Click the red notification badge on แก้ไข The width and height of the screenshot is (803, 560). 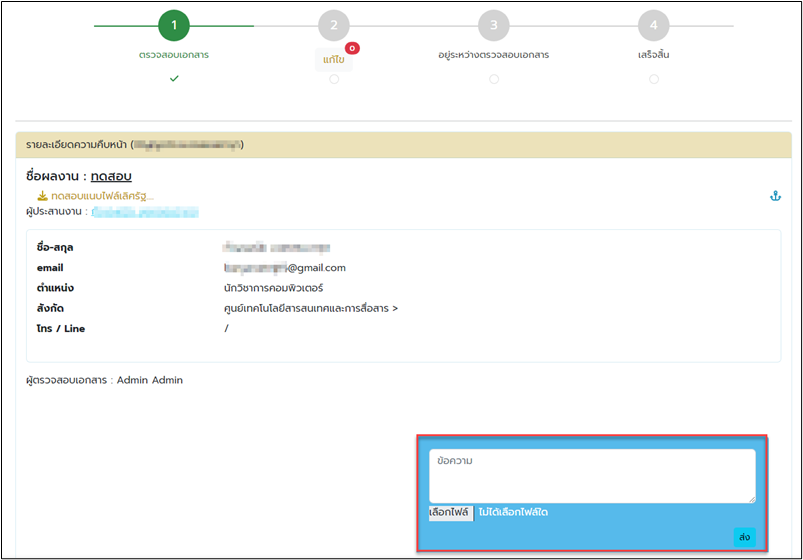click(x=352, y=48)
